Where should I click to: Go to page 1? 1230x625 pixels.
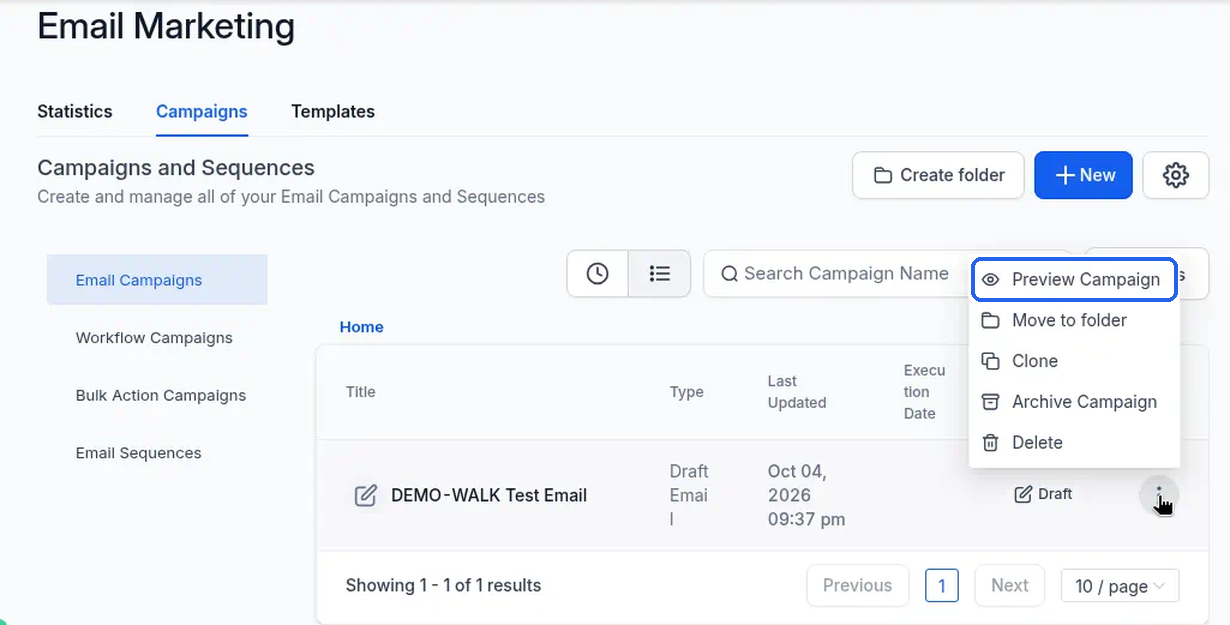pos(942,586)
